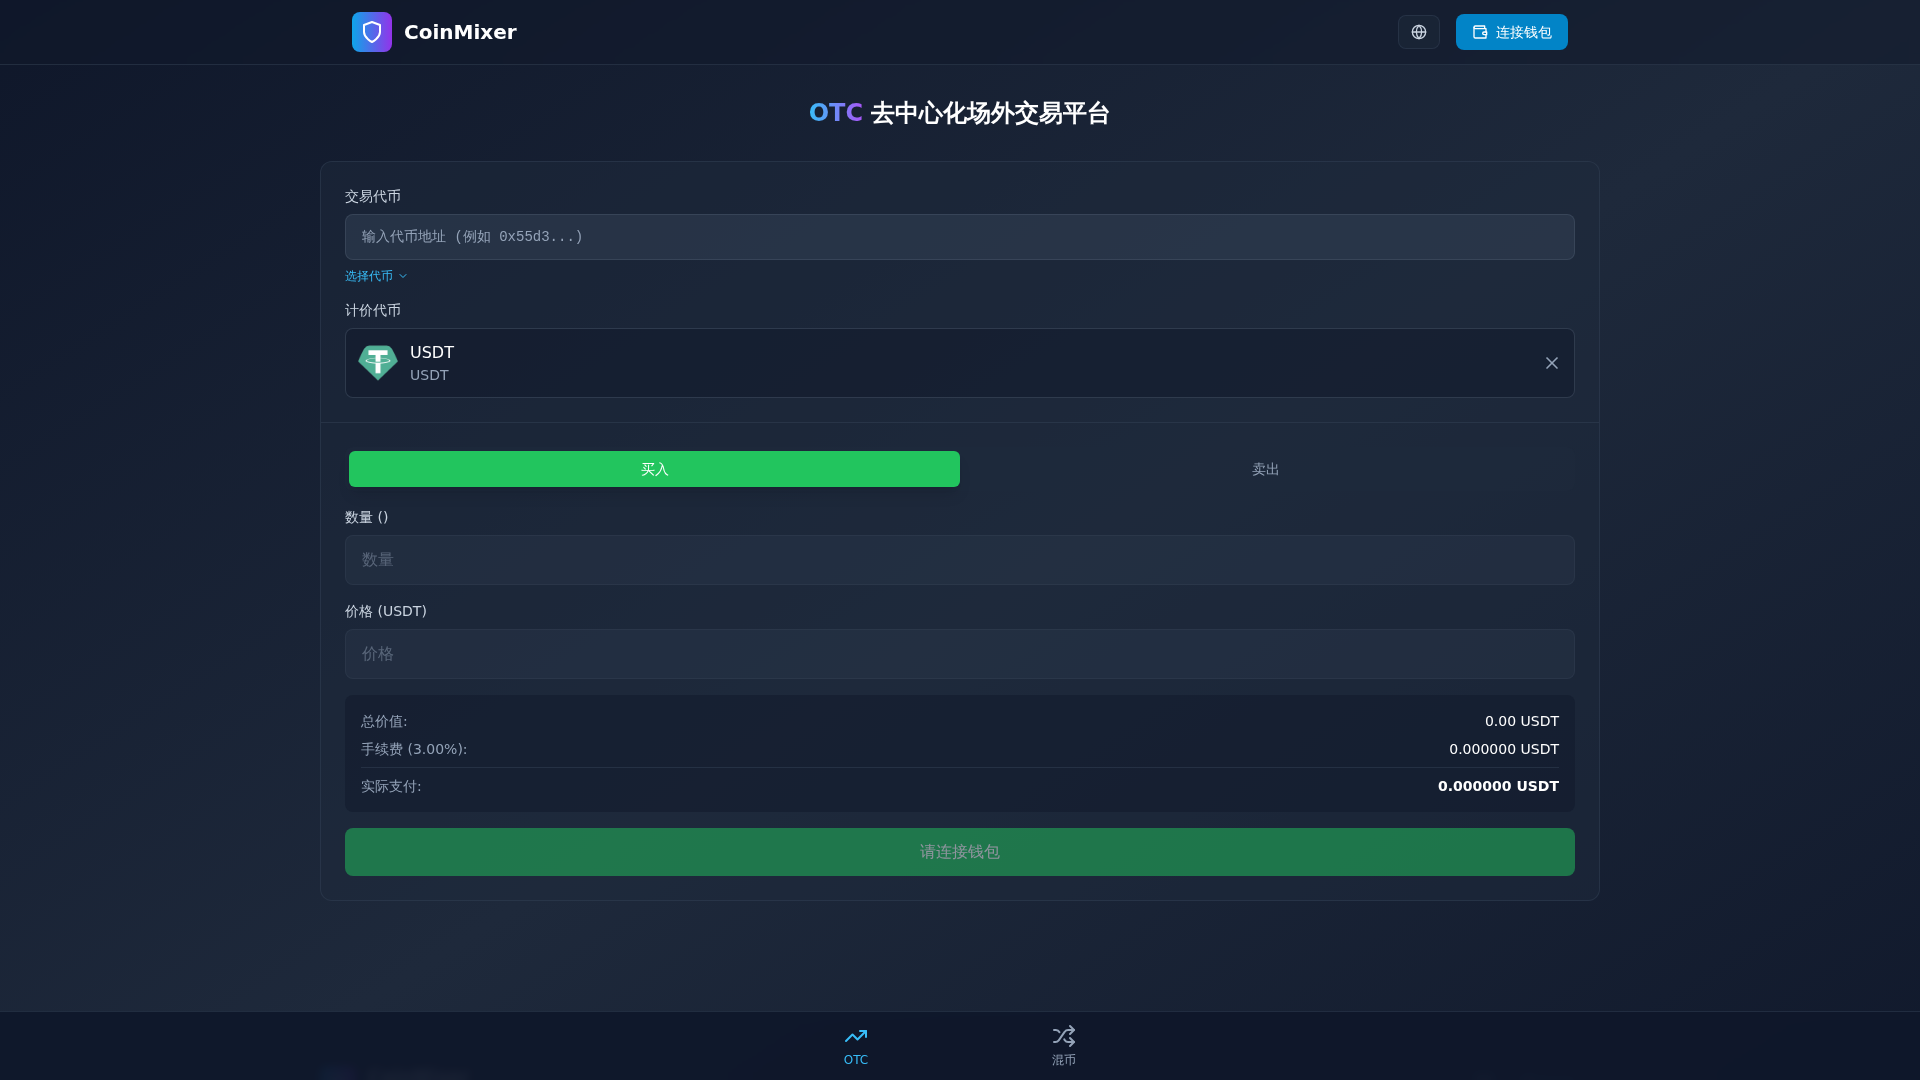Click the 请连接钱包 submit button
Image resolution: width=1920 pixels, height=1080 pixels.
(x=960, y=852)
